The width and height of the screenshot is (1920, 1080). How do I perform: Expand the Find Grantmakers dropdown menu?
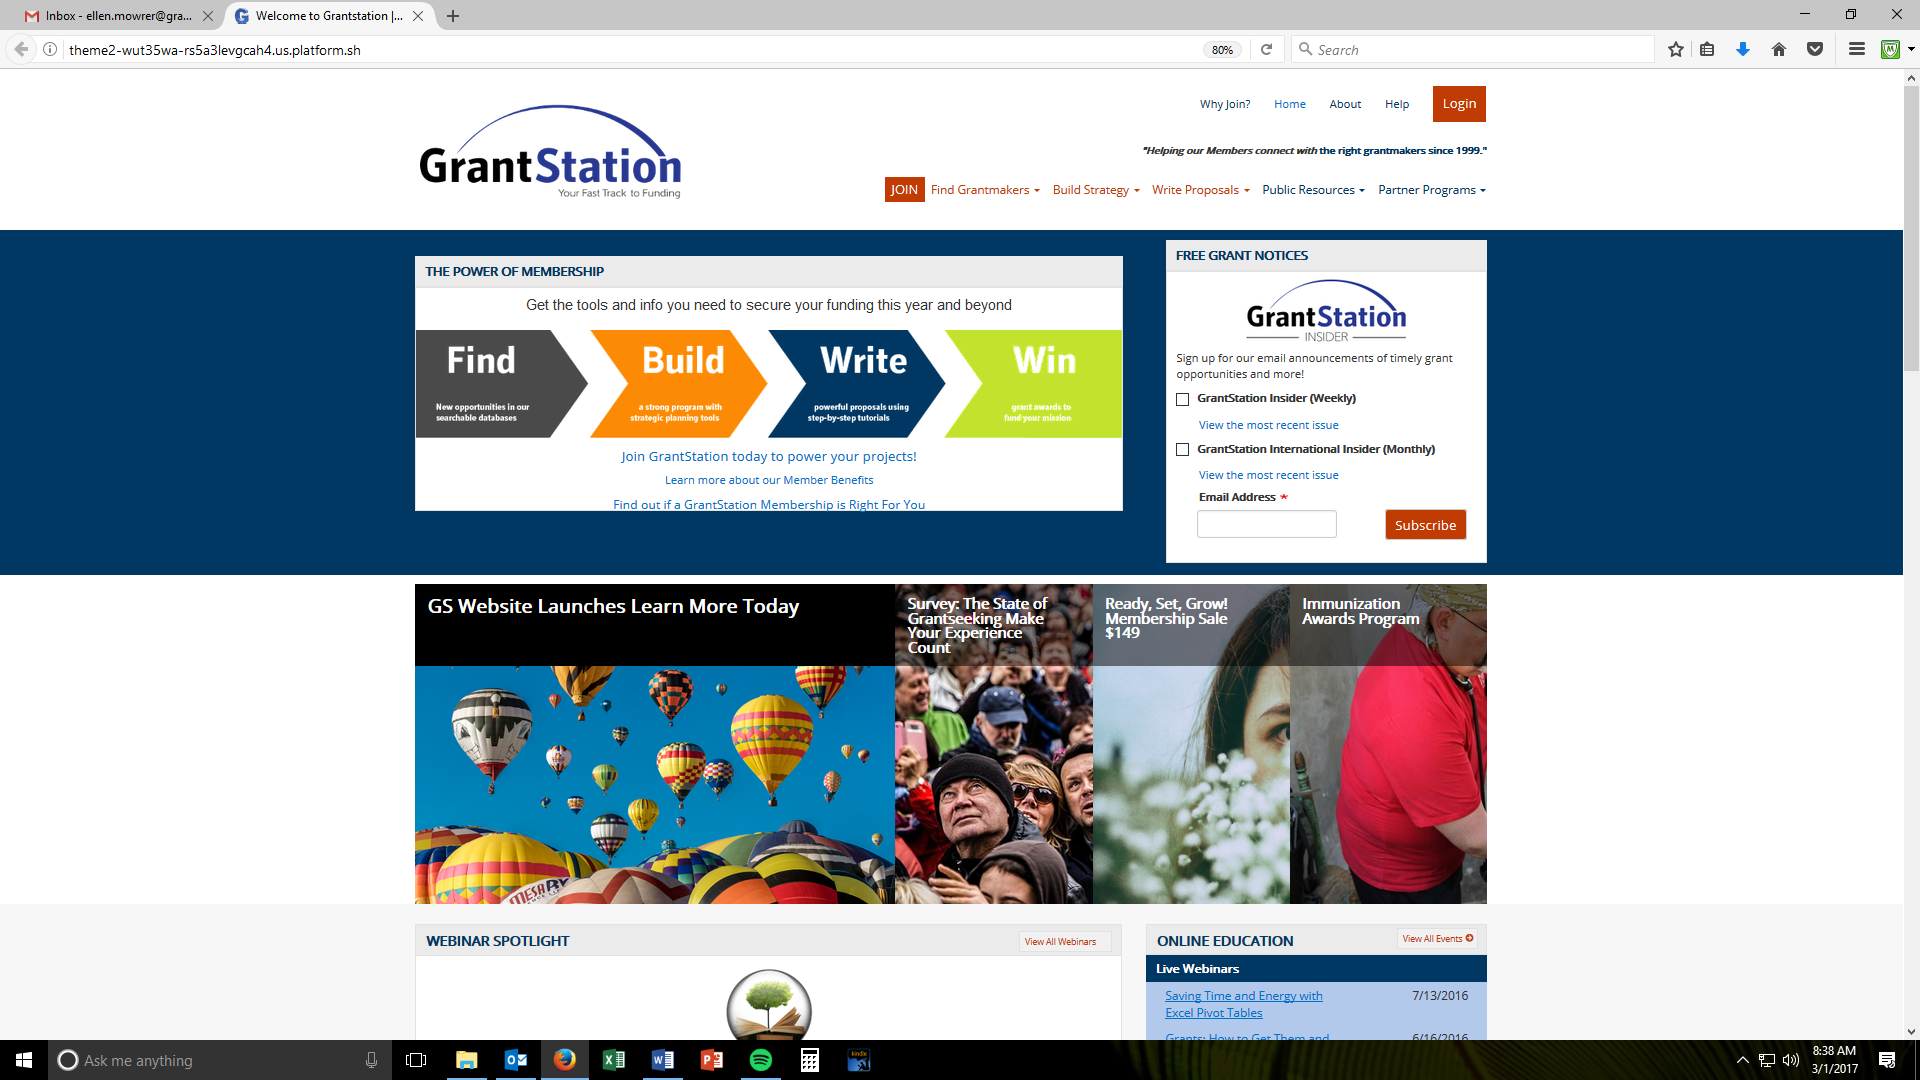coord(985,190)
